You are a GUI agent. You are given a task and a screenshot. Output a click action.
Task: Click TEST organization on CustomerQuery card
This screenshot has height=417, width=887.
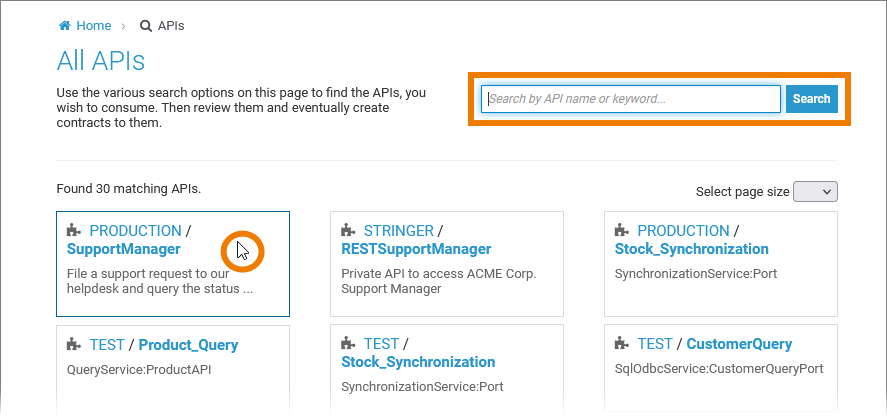[655, 345]
